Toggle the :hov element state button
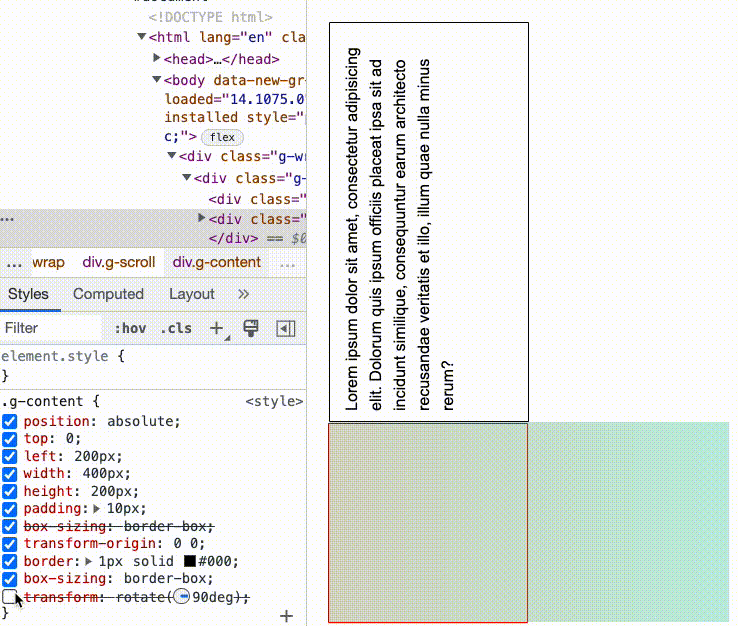738x626 pixels. pos(130,328)
